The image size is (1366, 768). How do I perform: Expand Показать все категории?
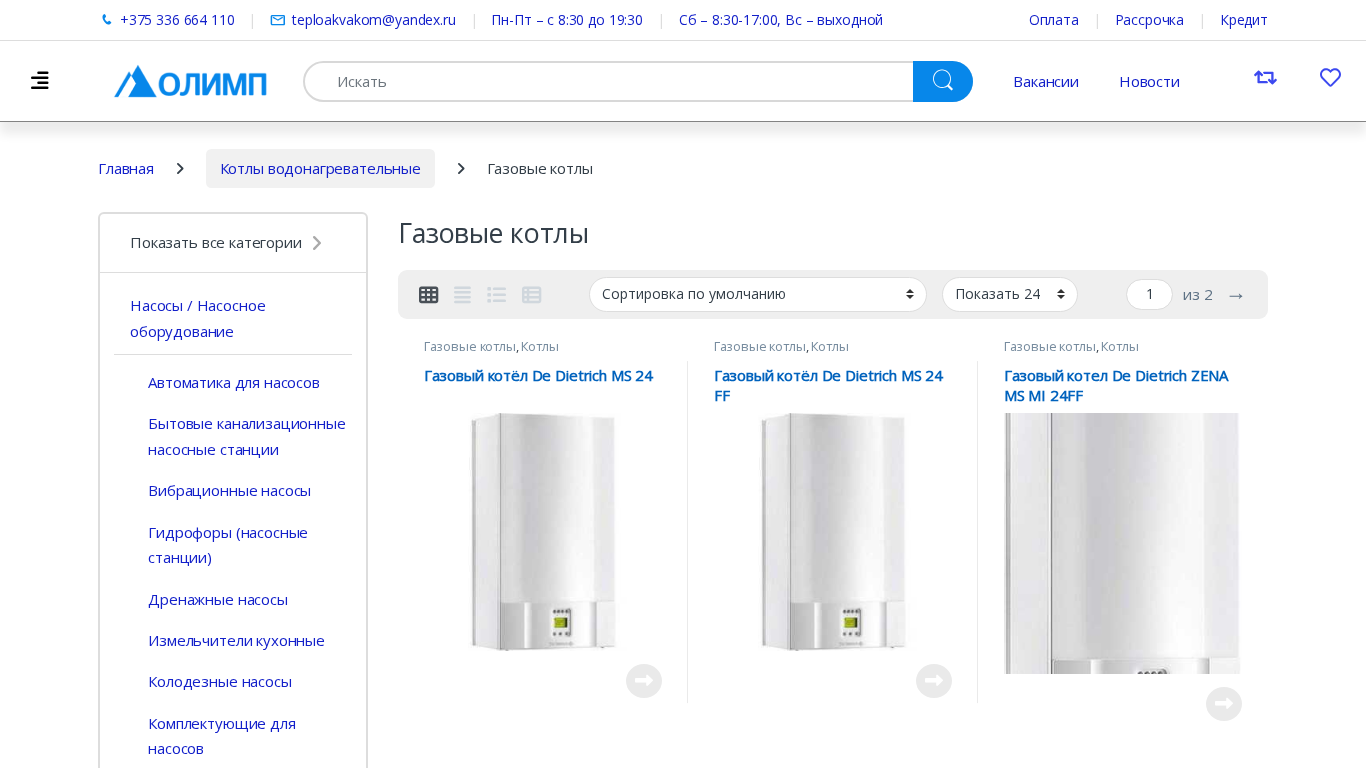point(226,243)
